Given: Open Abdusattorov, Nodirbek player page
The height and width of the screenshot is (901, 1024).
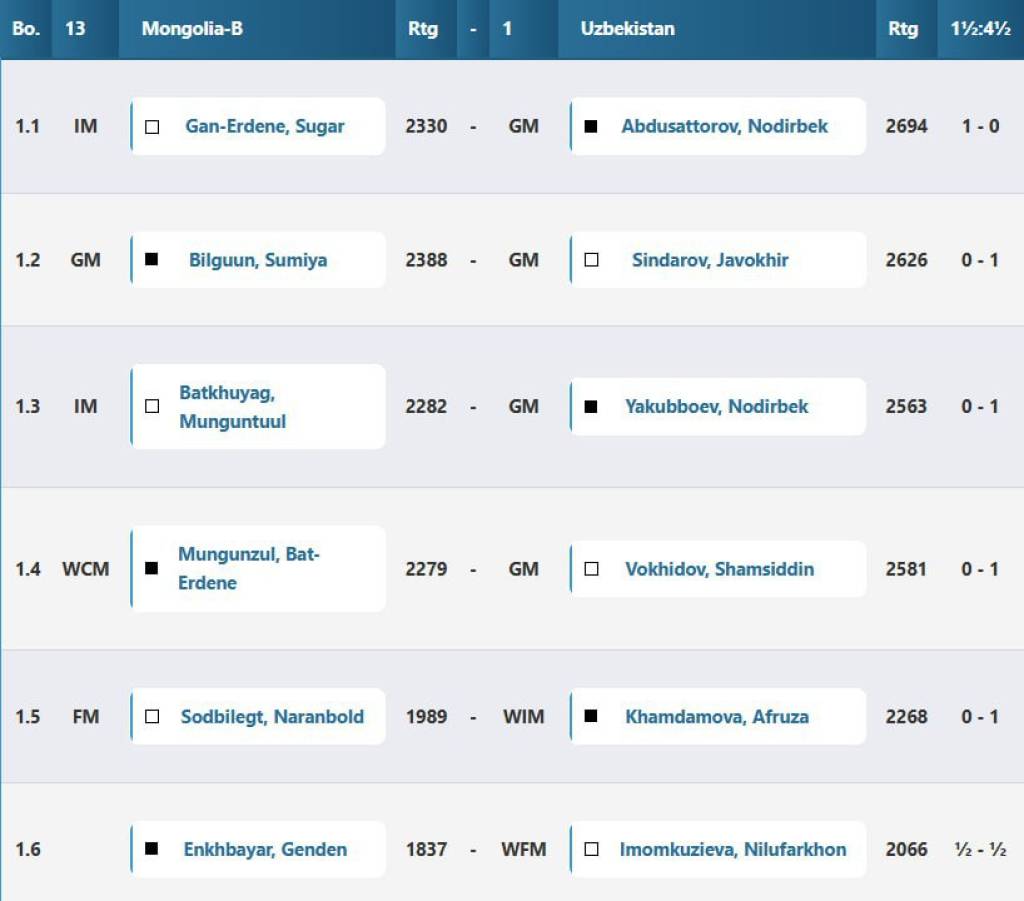Looking at the screenshot, I should [725, 127].
